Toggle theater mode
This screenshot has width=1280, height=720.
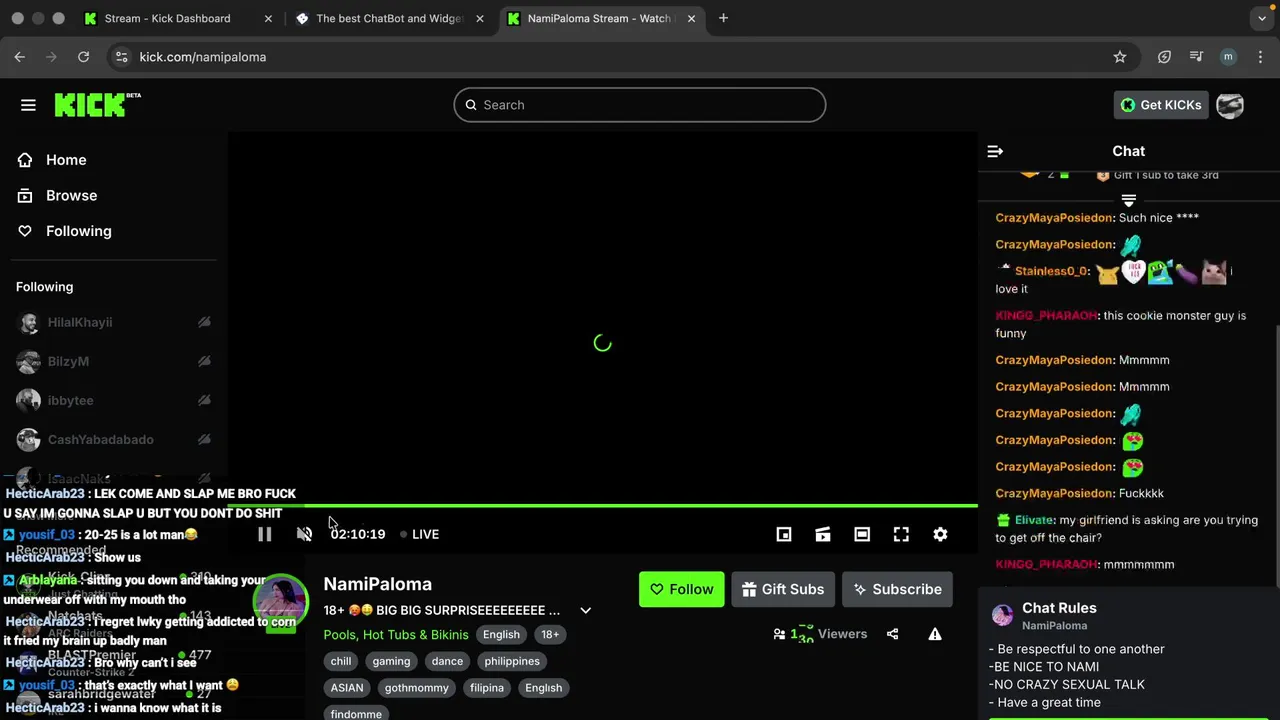point(862,535)
